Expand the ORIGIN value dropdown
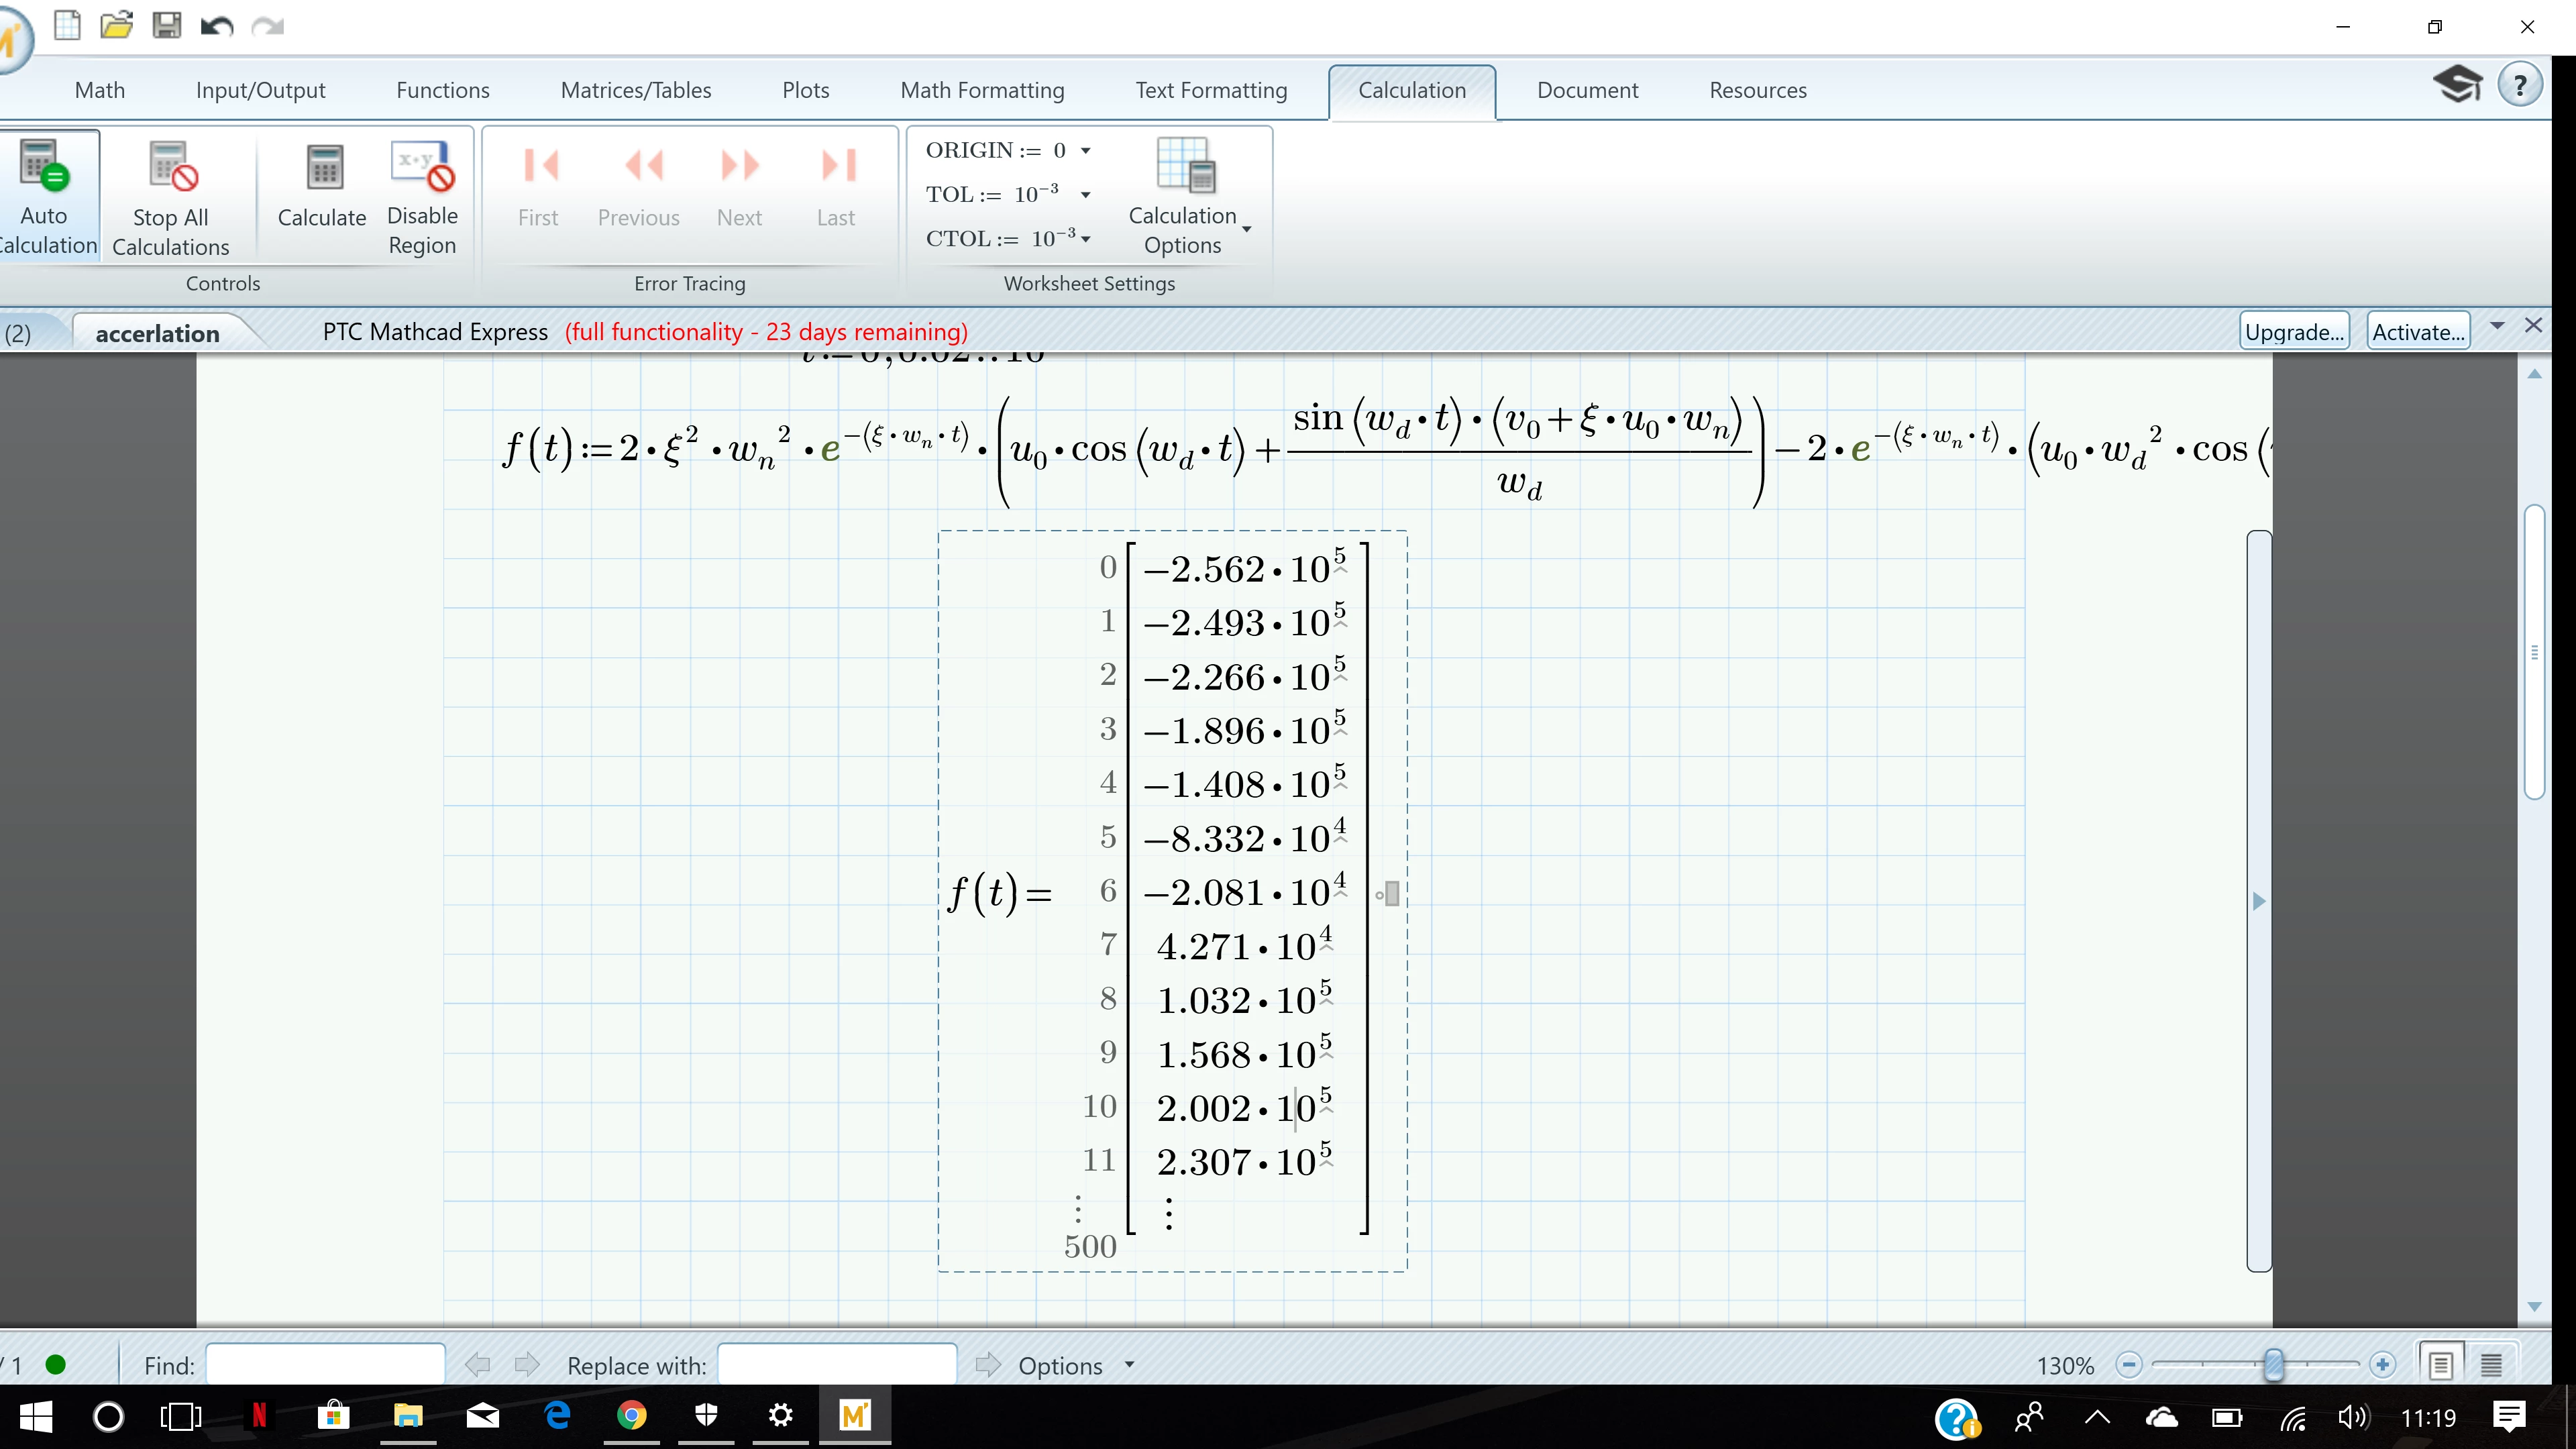 [1085, 151]
